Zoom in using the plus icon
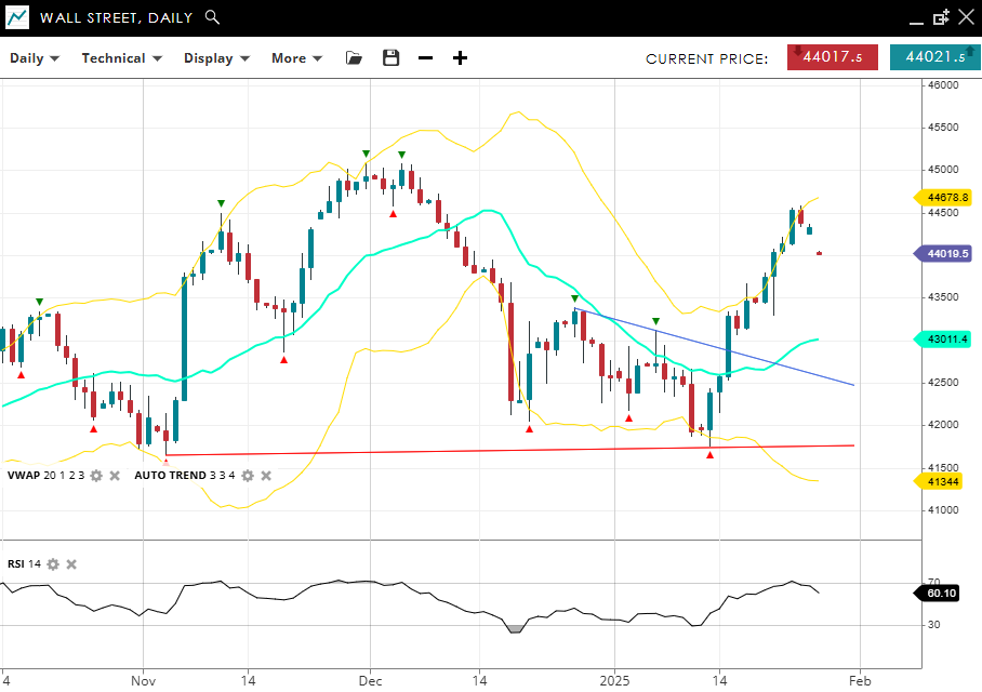Viewport: 982px width, 692px height. (460, 58)
